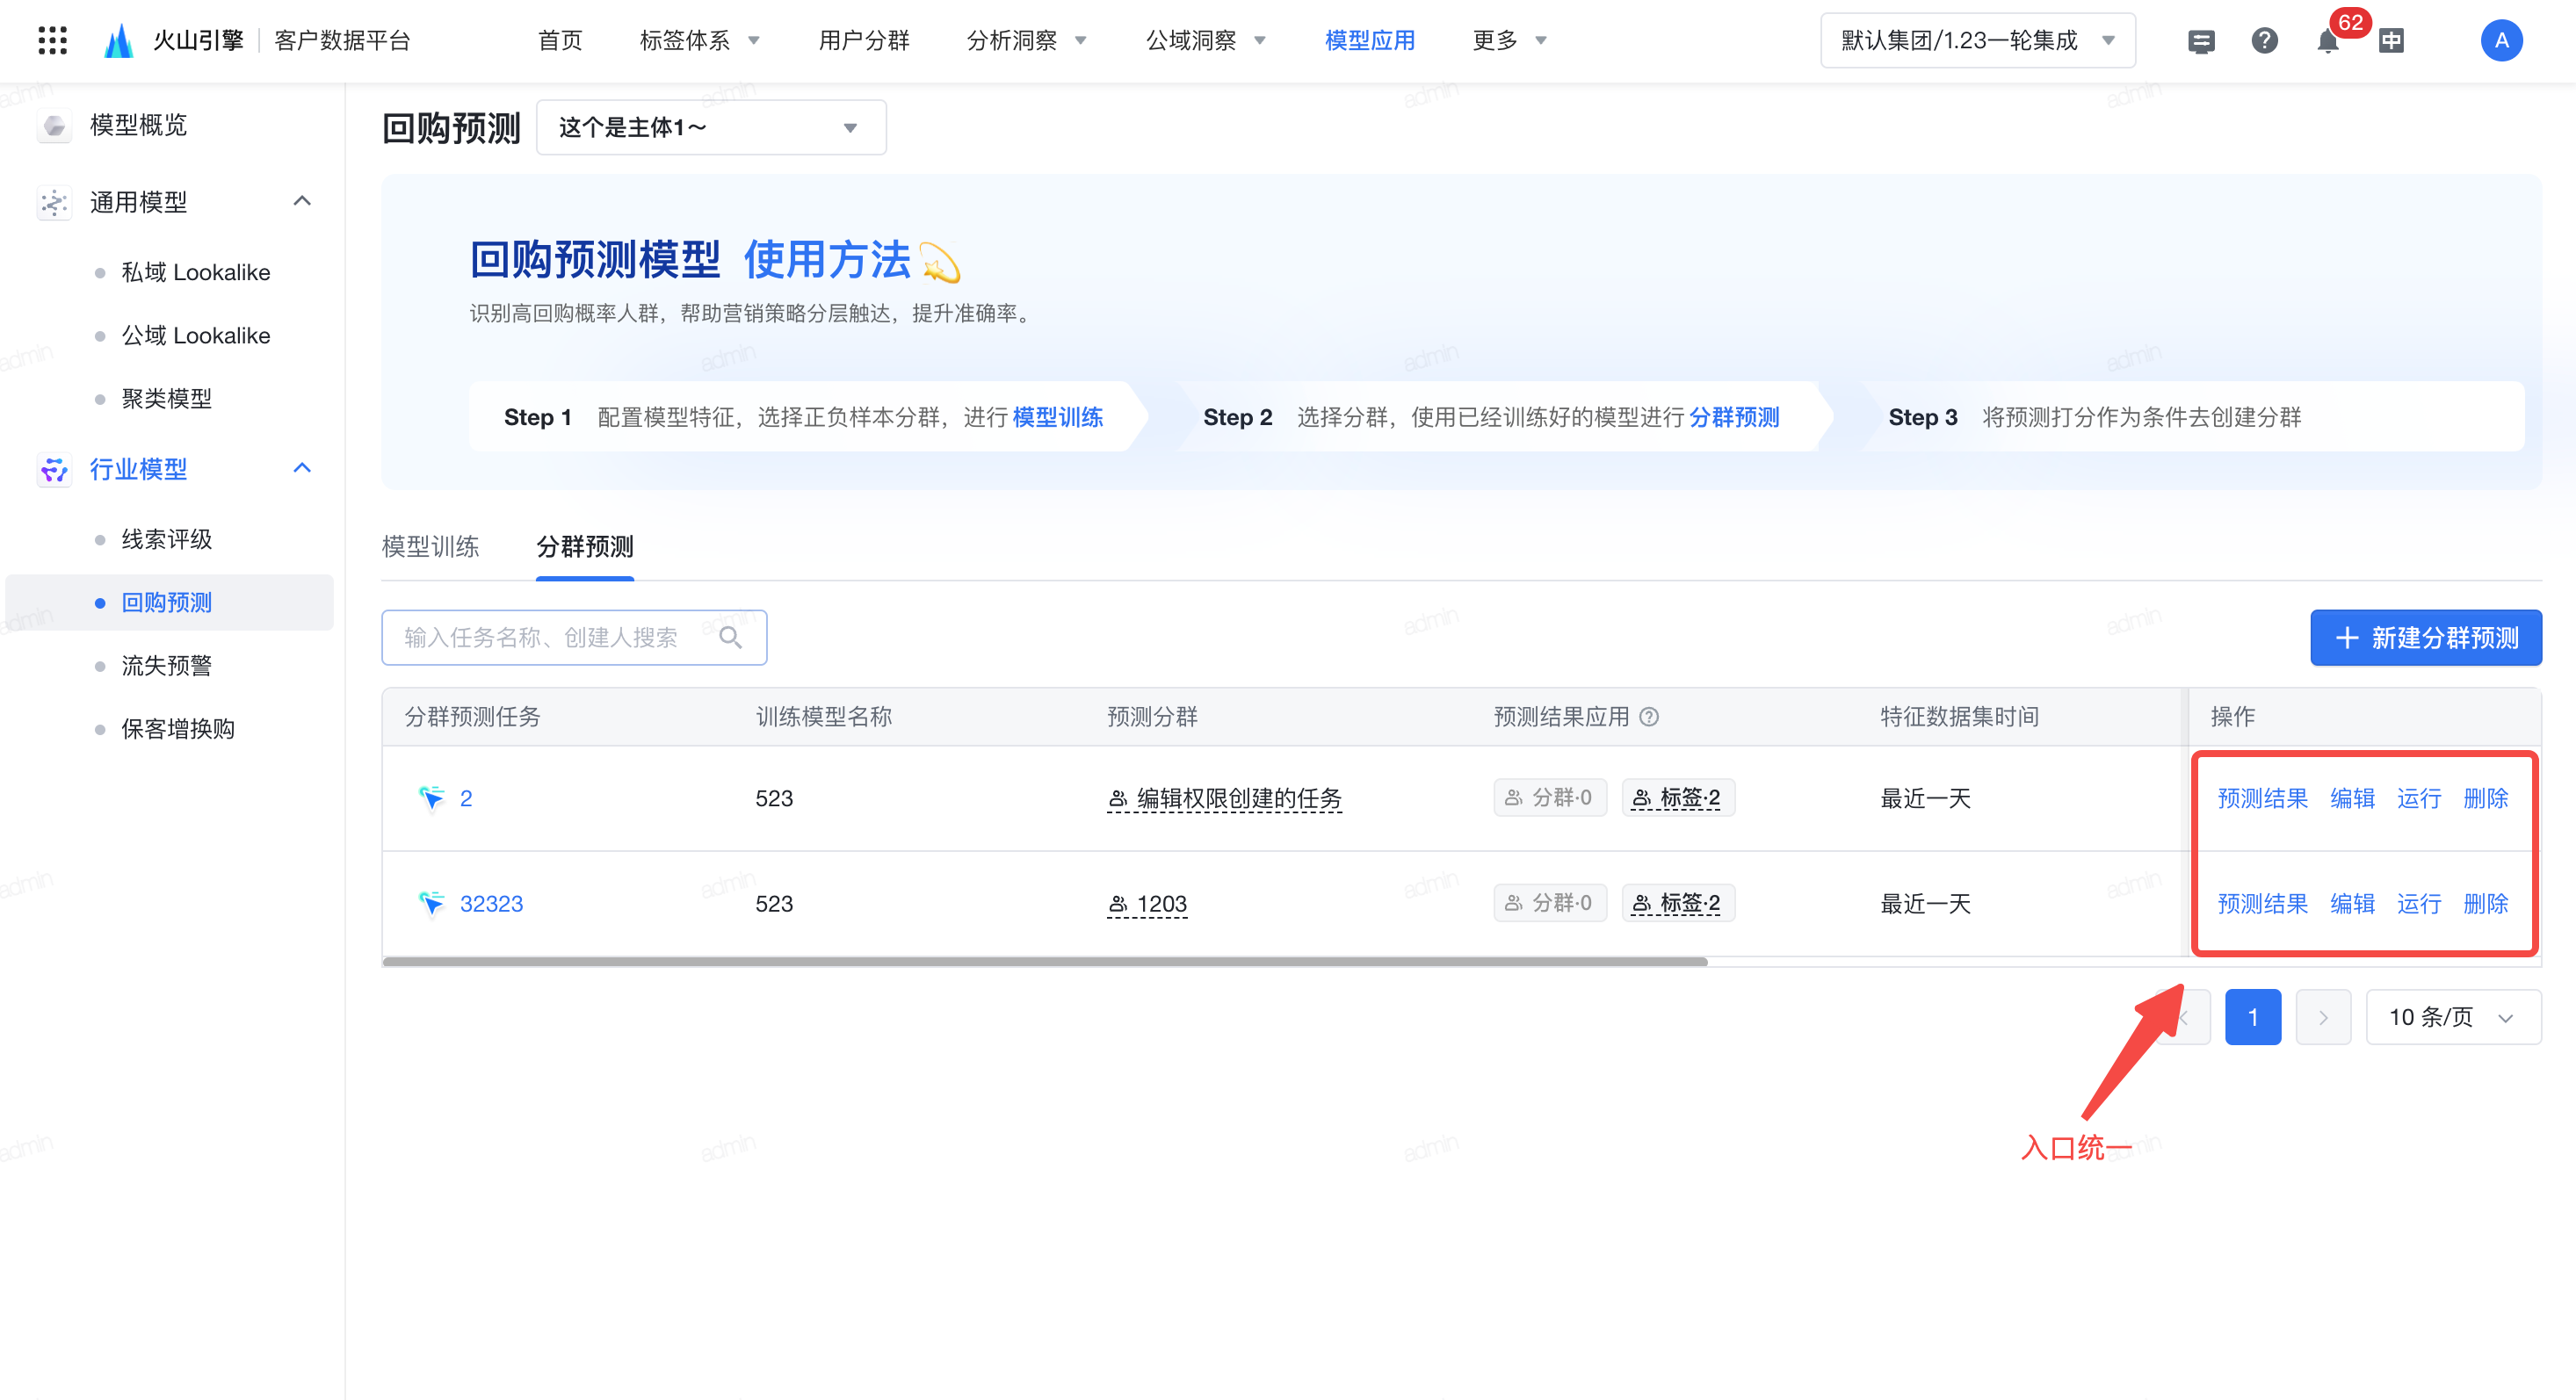This screenshot has height=1400, width=2576.
Task: Open 模型应用 in top navigation
Action: (1370, 40)
